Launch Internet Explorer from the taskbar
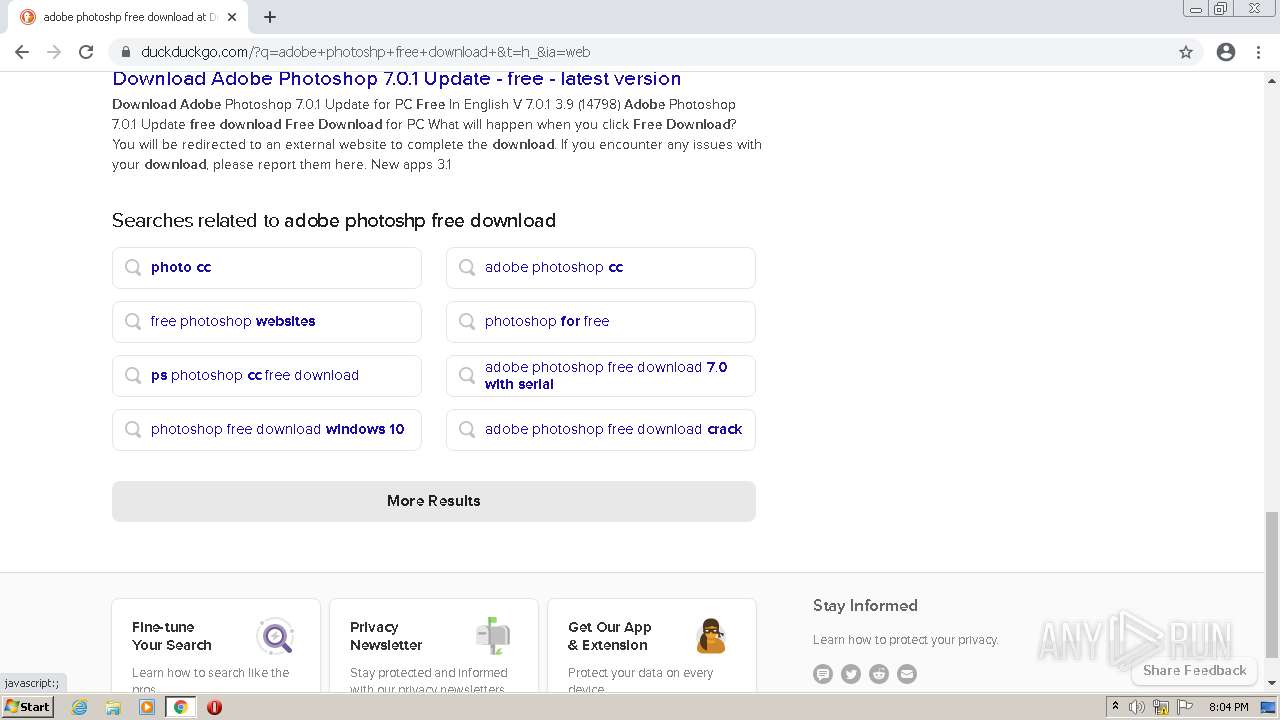Image resolution: width=1280 pixels, height=720 pixels. 80,707
